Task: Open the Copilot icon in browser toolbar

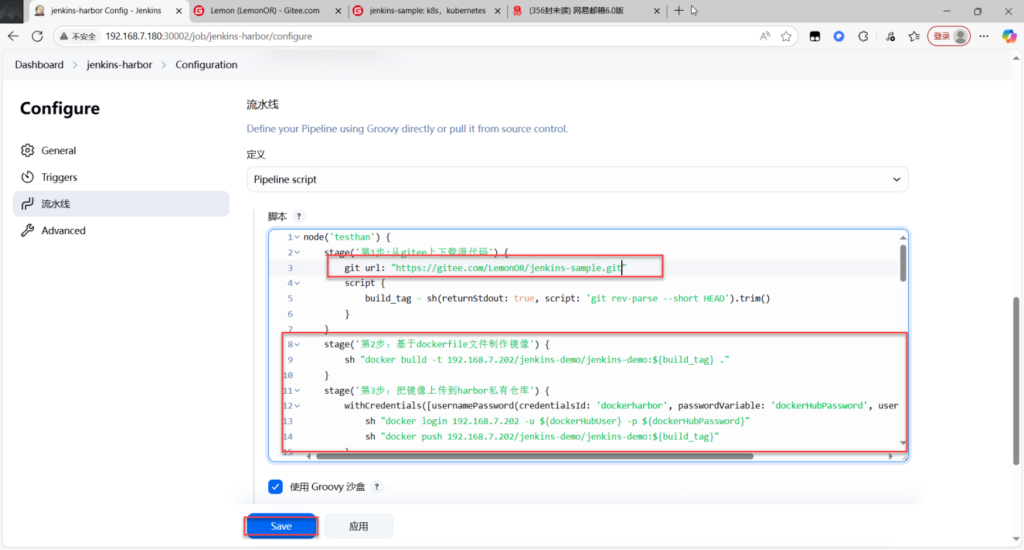Action: click(x=1008, y=36)
